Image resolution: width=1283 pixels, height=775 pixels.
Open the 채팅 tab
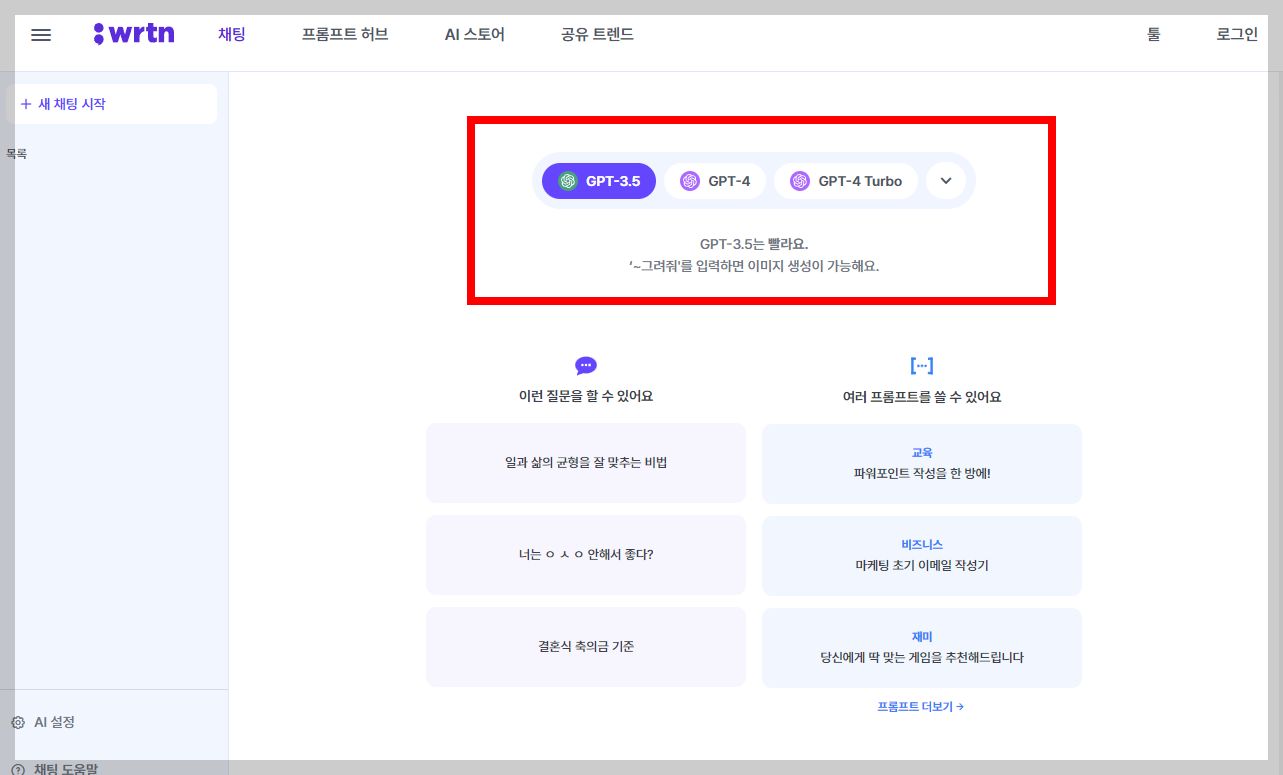(x=232, y=34)
